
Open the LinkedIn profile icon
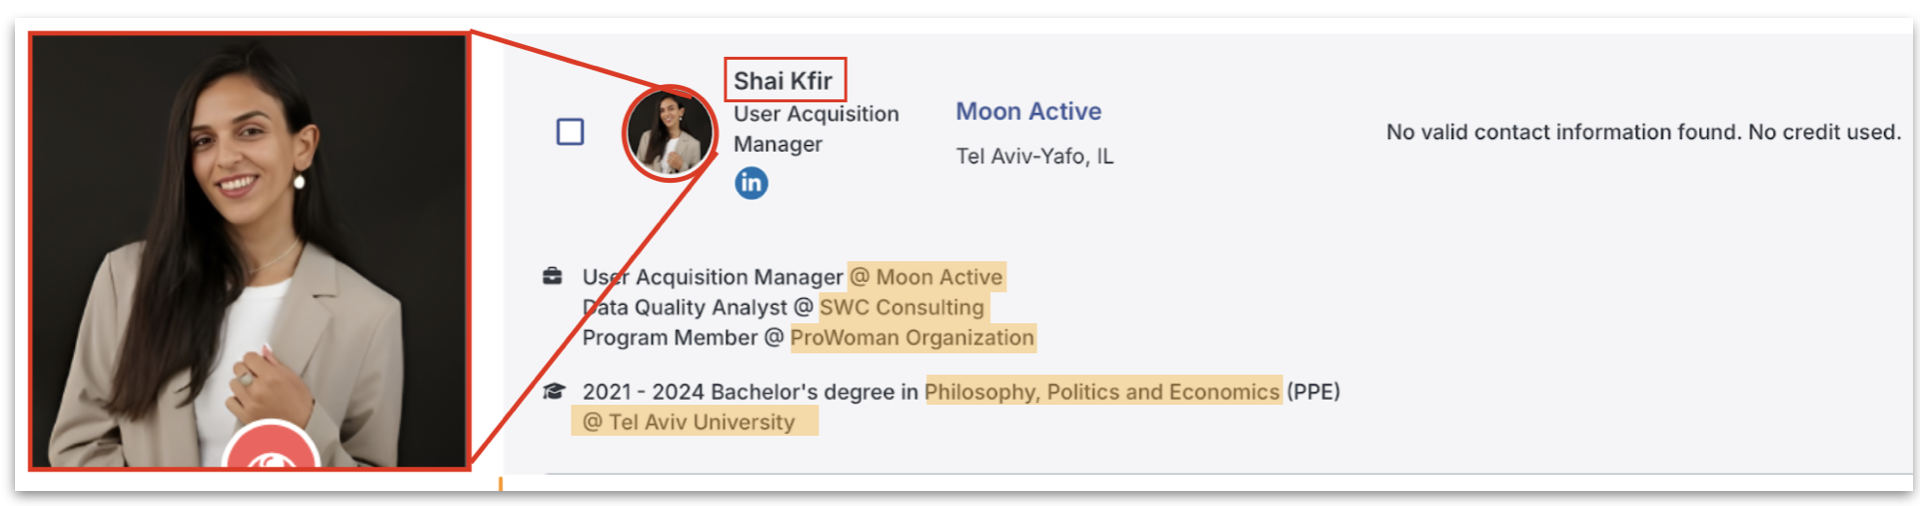click(751, 183)
